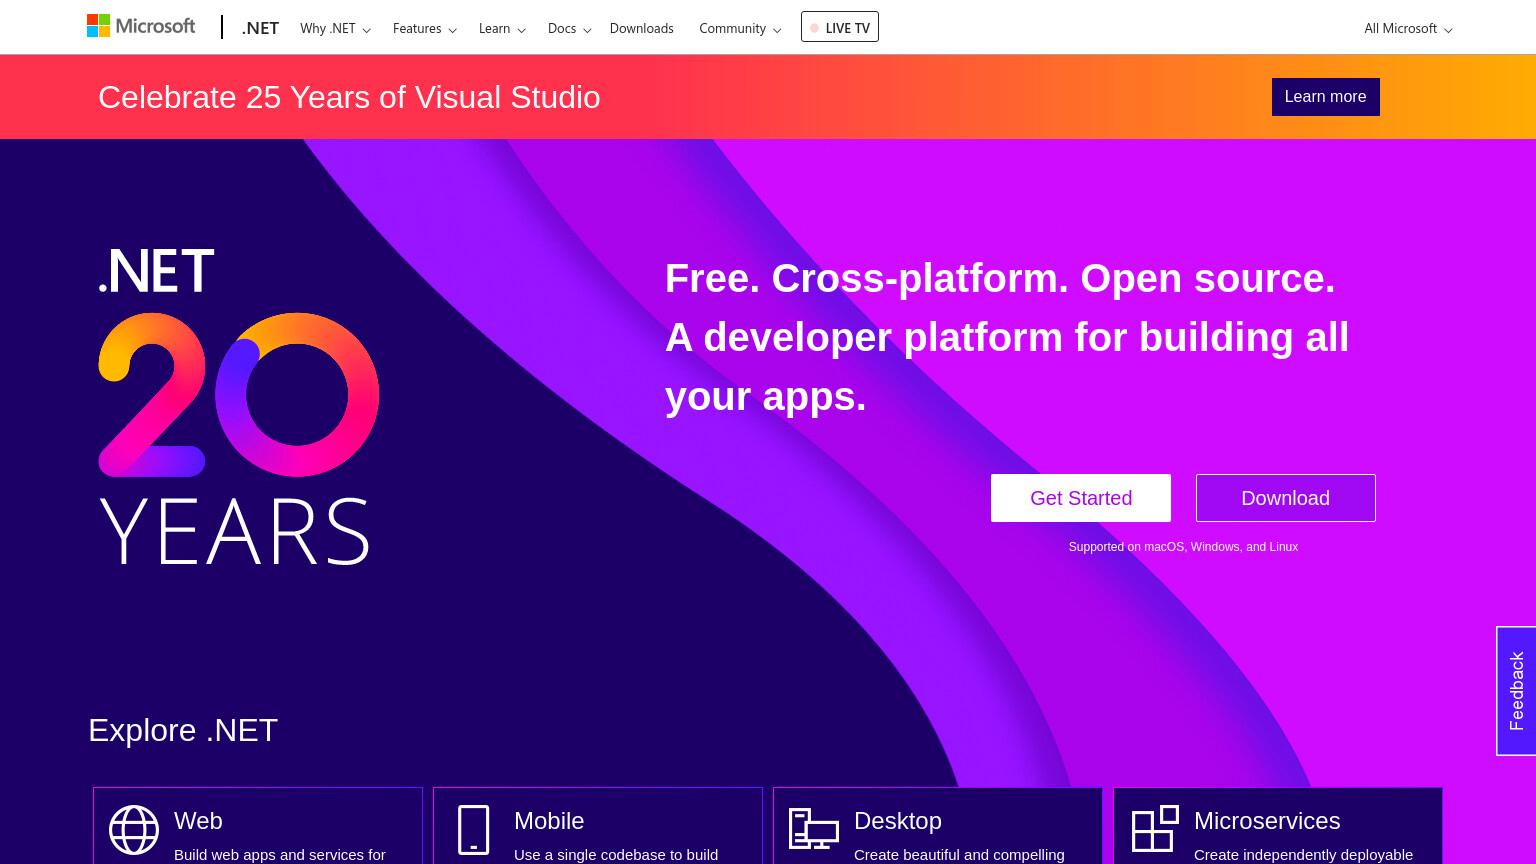Click the purple Download button
Screen dimensions: 1536x864
pos(1286,498)
